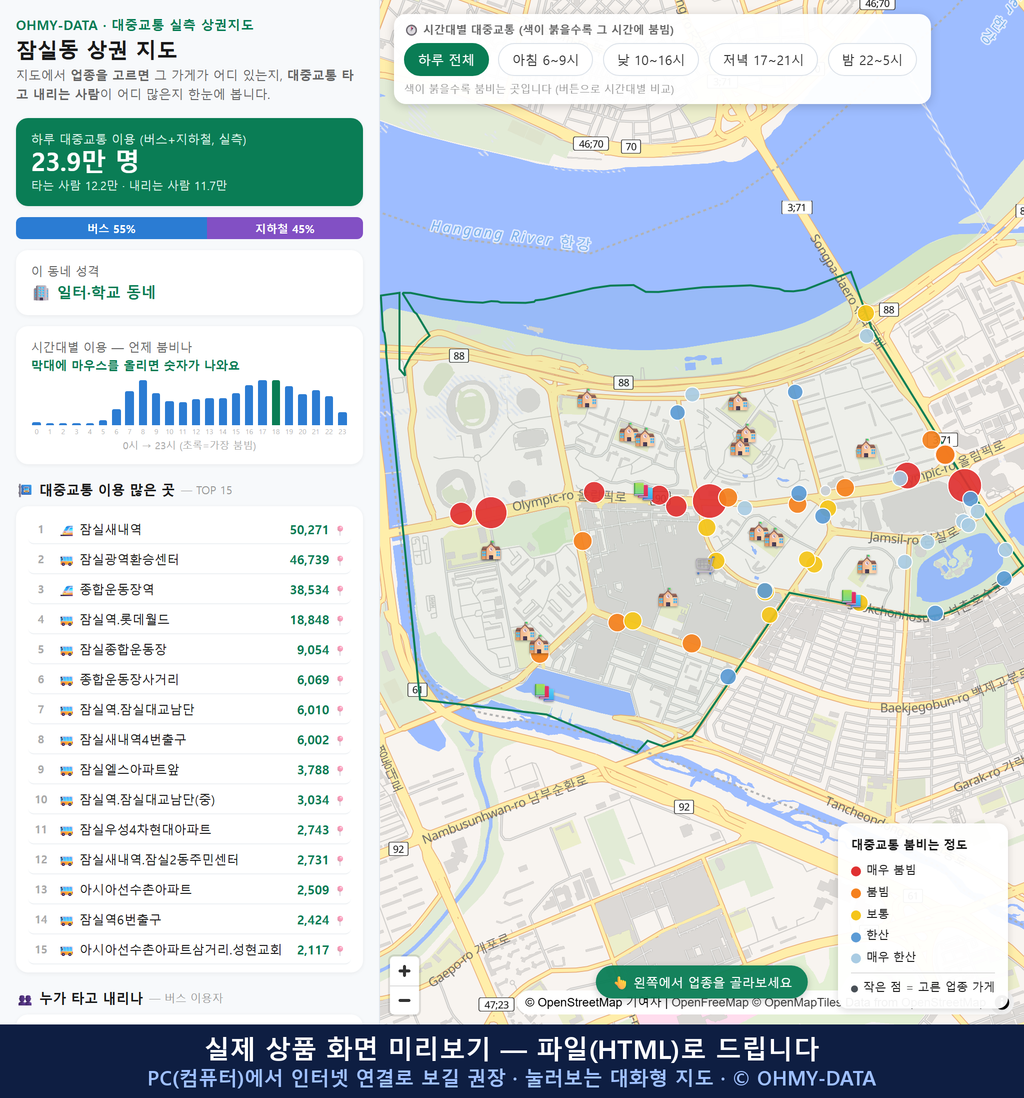Image resolution: width=1024 pixels, height=1098 pixels.
Task: Click the subway icon before 종합운동장역
Action: [x=67, y=590]
